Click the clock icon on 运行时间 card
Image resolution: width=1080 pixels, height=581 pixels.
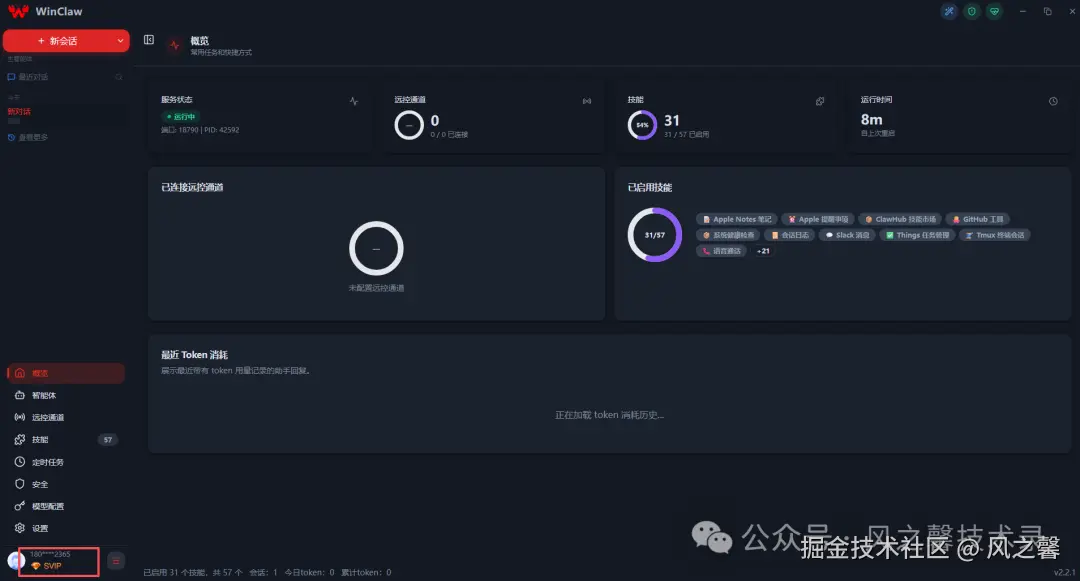(x=1053, y=101)
